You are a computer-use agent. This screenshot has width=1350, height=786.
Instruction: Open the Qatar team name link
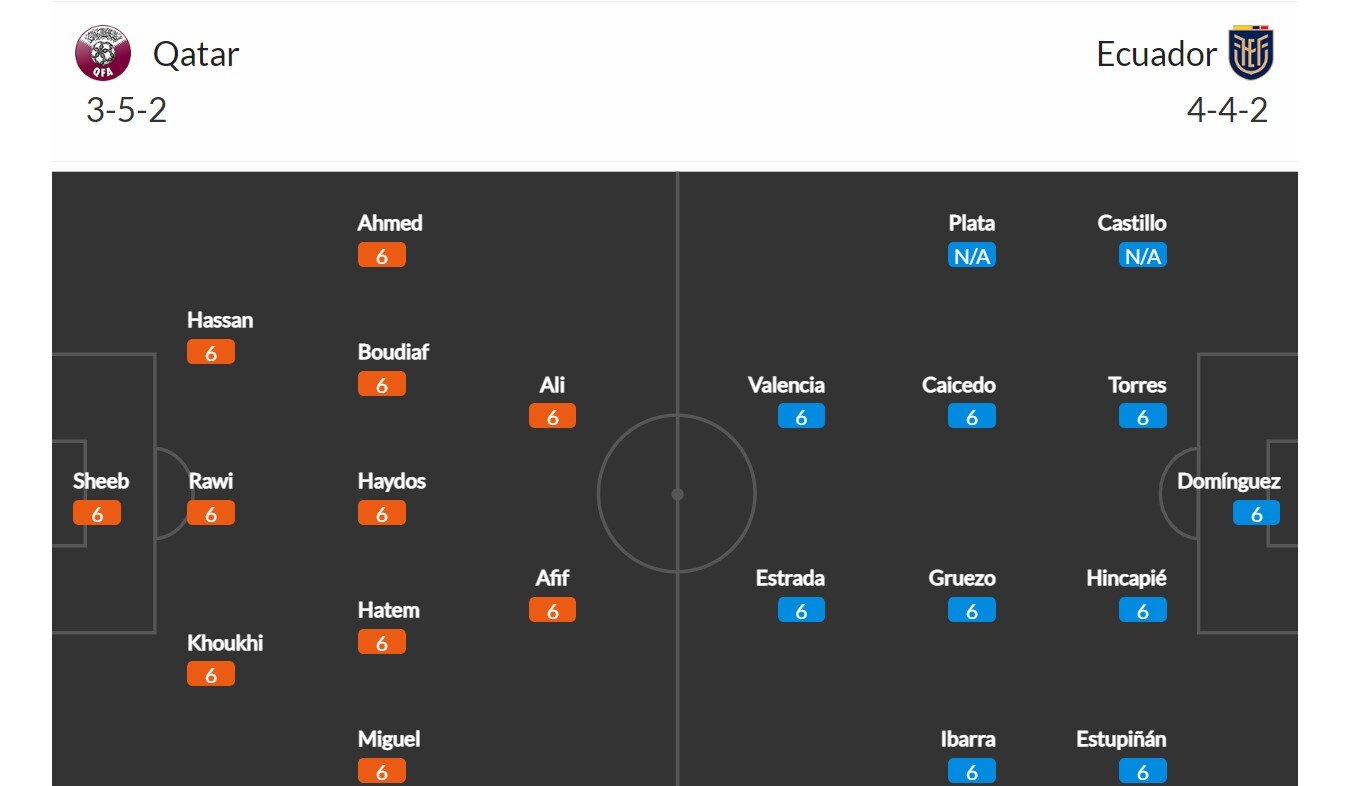(x=196, y=54)
